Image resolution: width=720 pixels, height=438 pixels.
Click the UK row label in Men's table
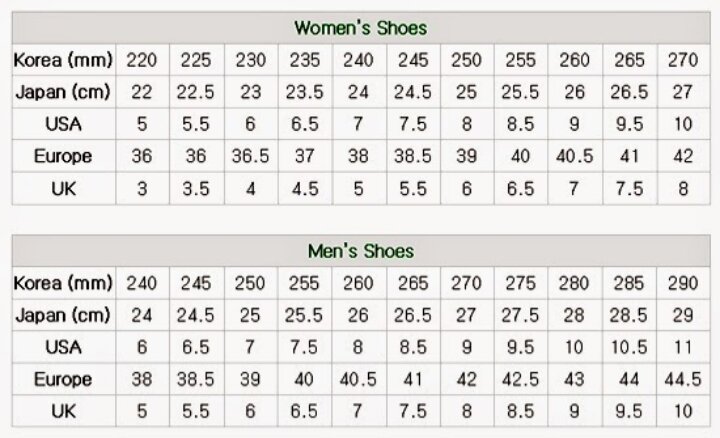point(63,411)
